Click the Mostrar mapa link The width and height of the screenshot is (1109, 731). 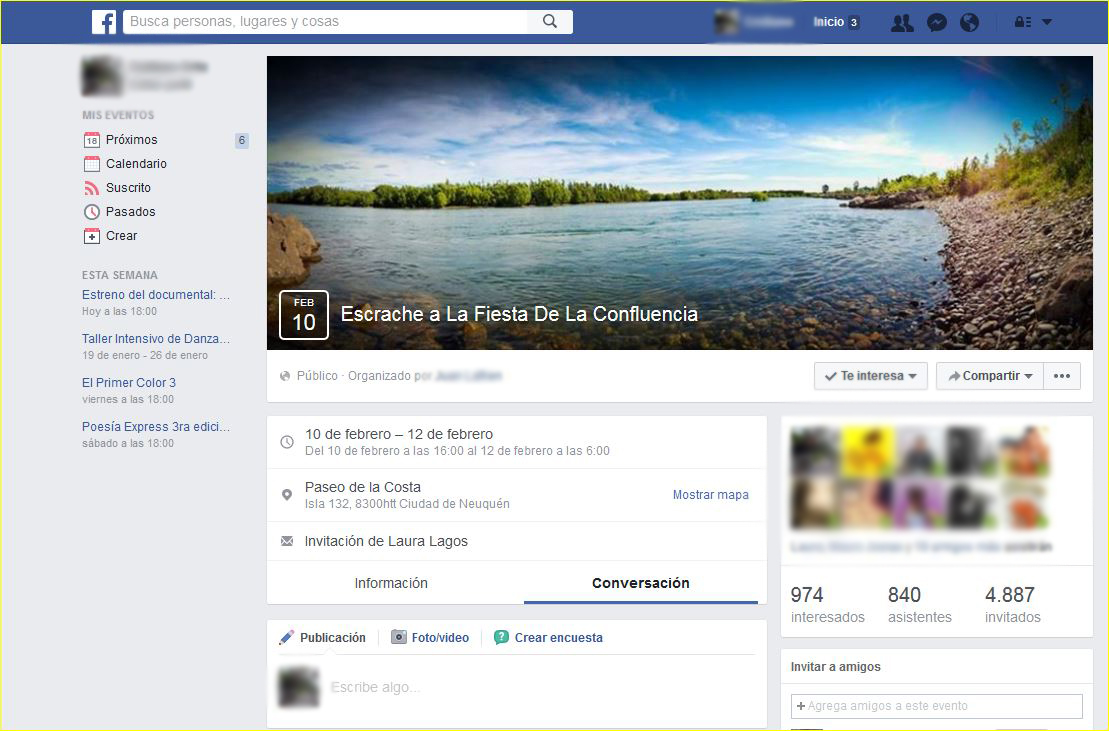click(710, 495)
